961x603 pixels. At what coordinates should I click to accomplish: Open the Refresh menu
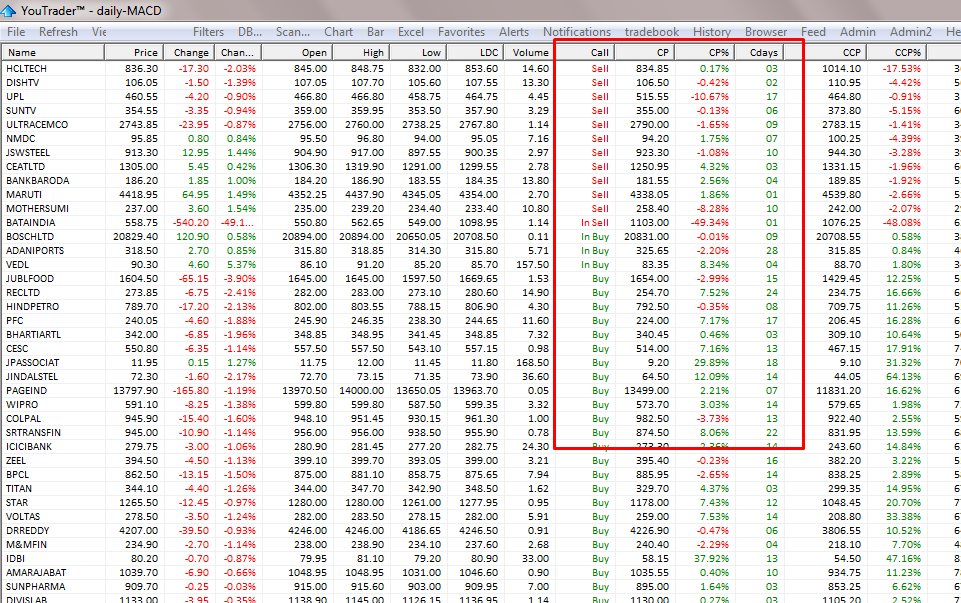pyautogui.click(x=58, y=32)
